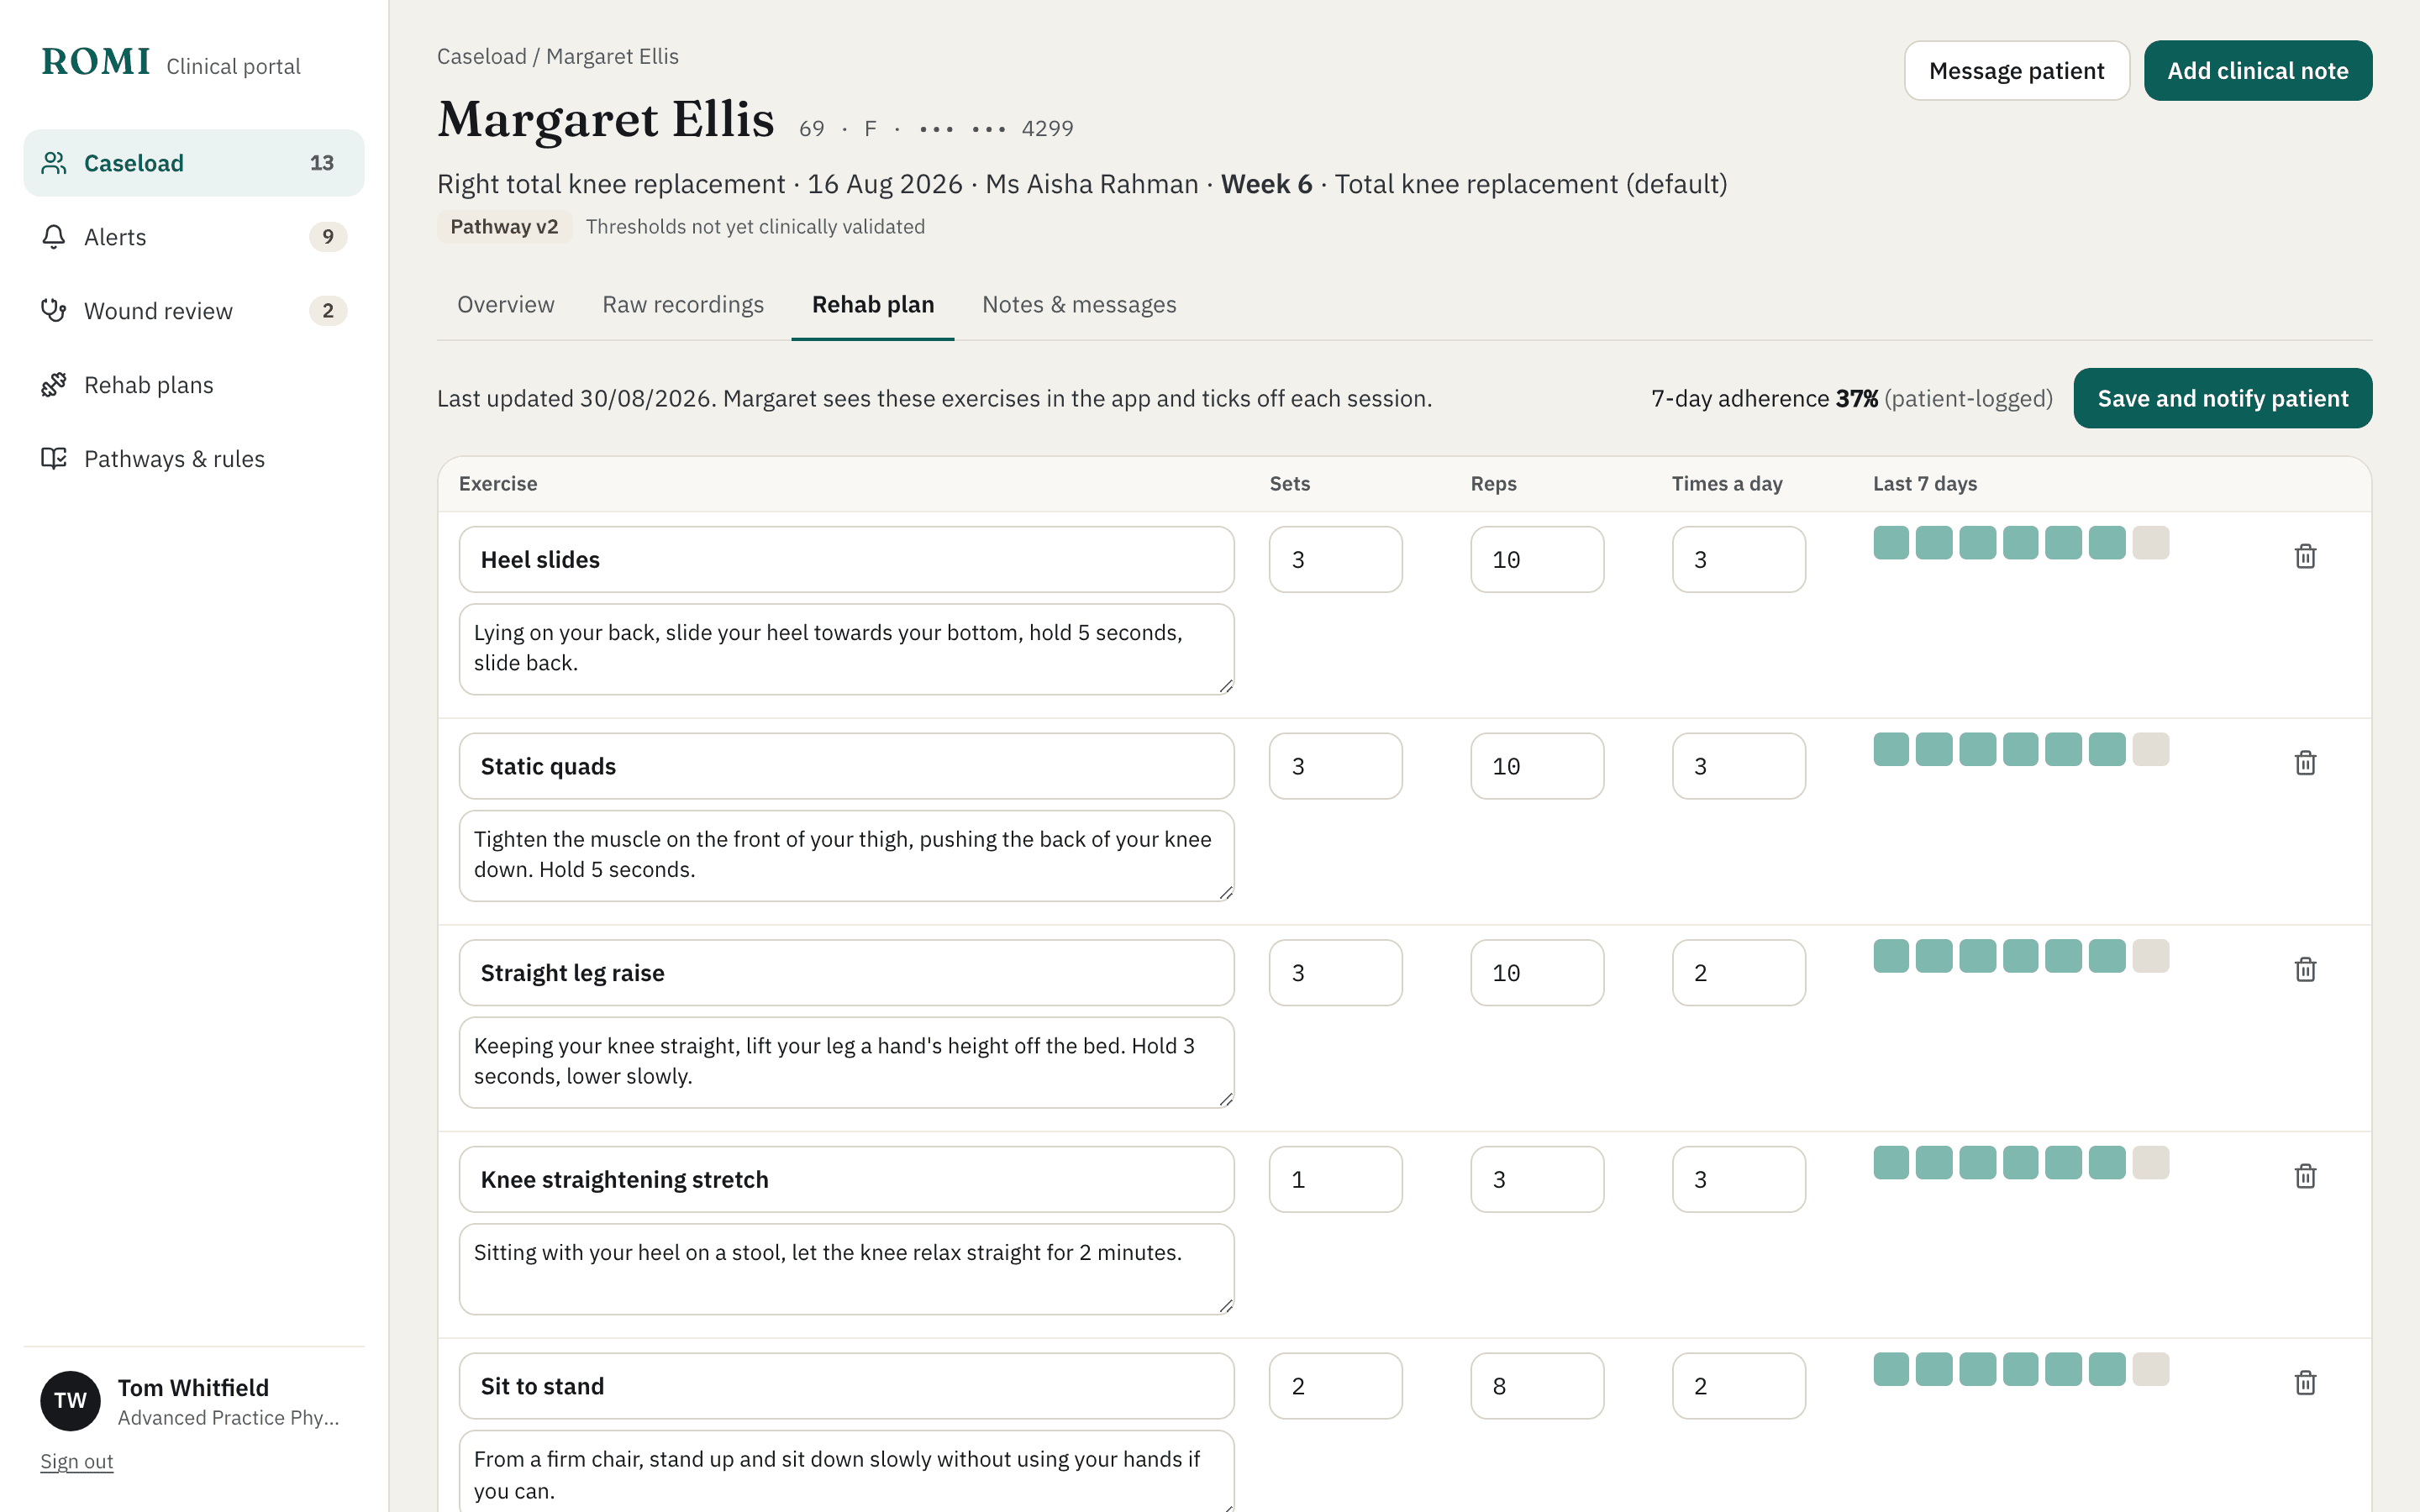This screenshot has width=2420, height=1512.
Task: Click the grey last-day square for Heel slides
Action: click(2150, 543)
